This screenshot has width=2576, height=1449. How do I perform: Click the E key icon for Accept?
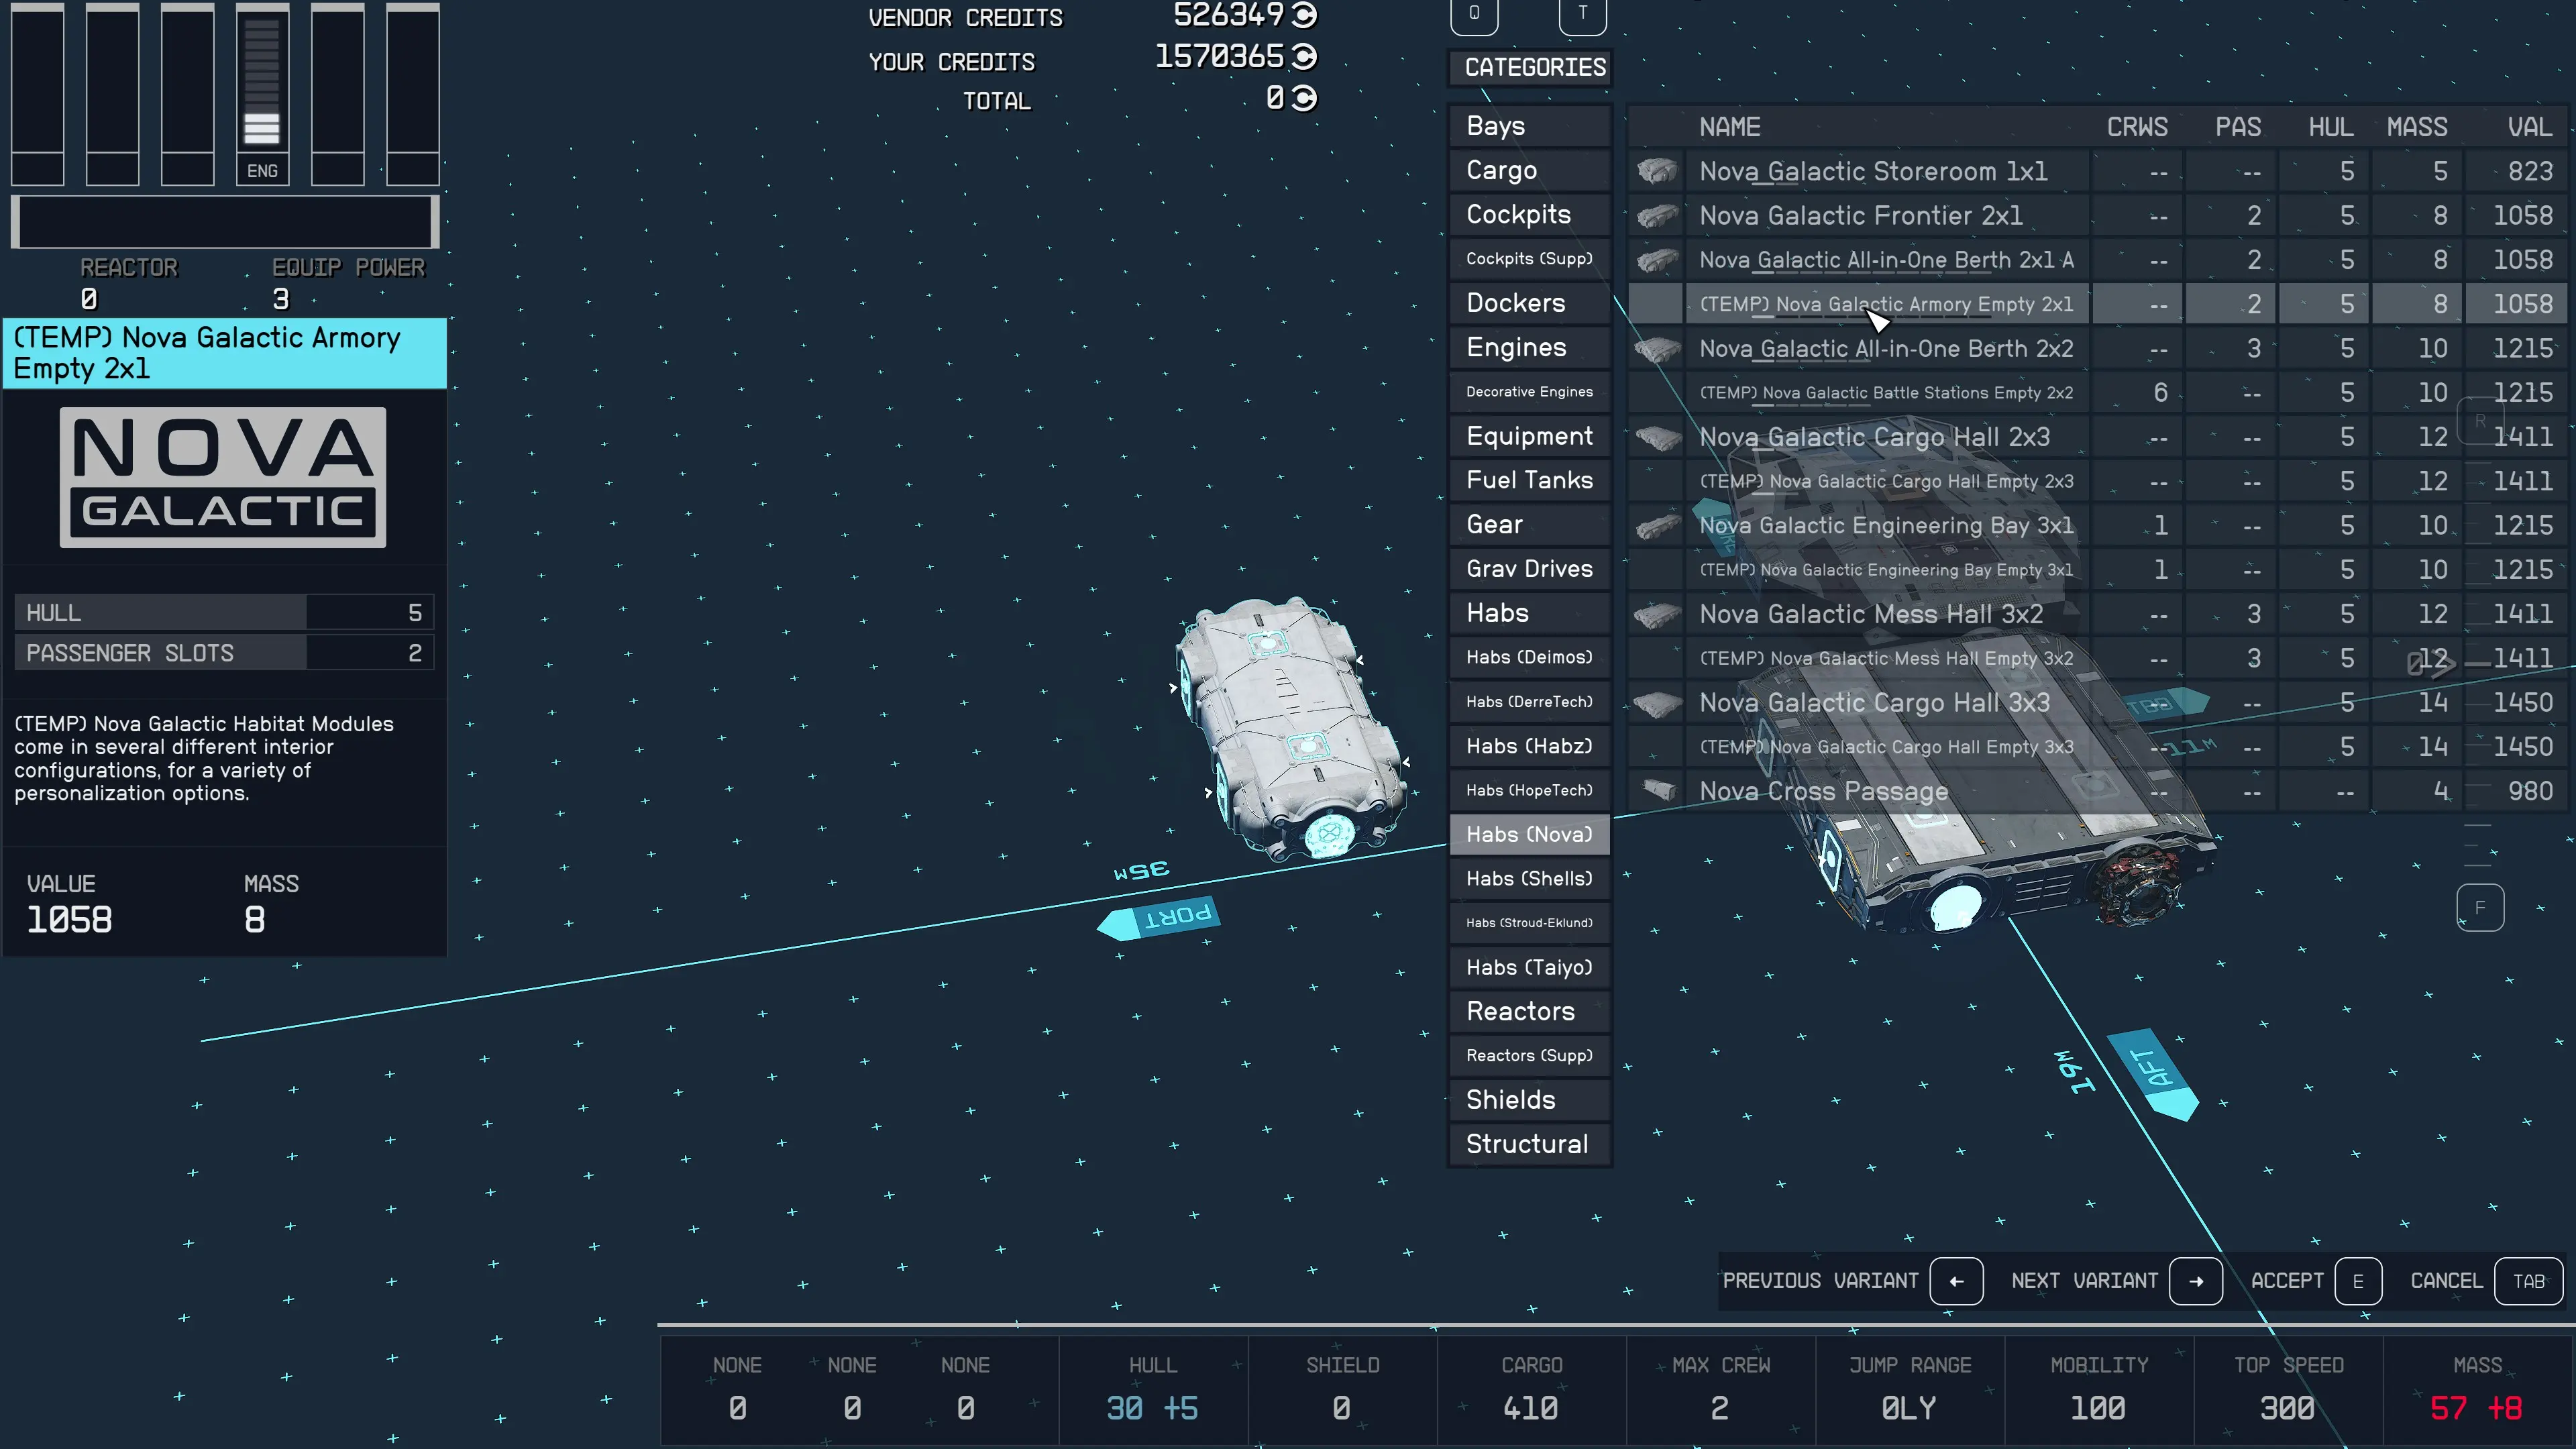tap(2358, 1281)
